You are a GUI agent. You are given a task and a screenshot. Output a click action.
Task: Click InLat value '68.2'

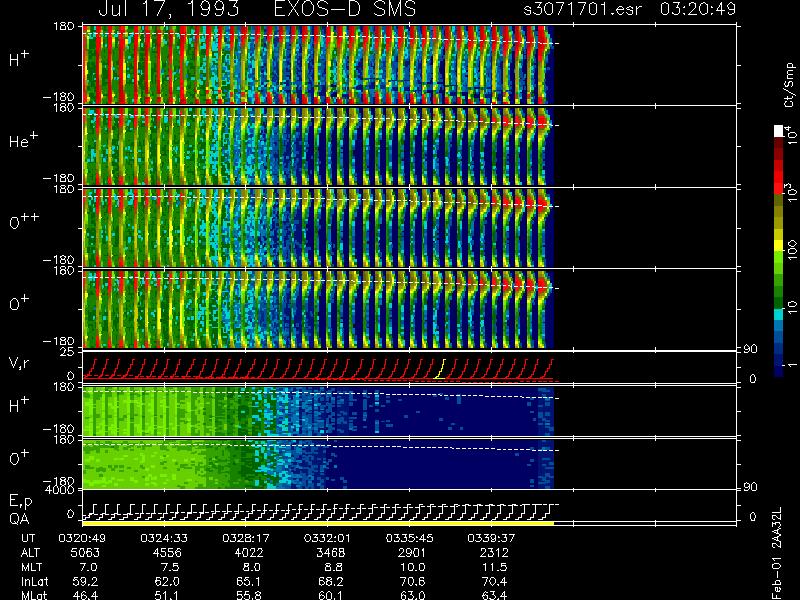point(331,581)
